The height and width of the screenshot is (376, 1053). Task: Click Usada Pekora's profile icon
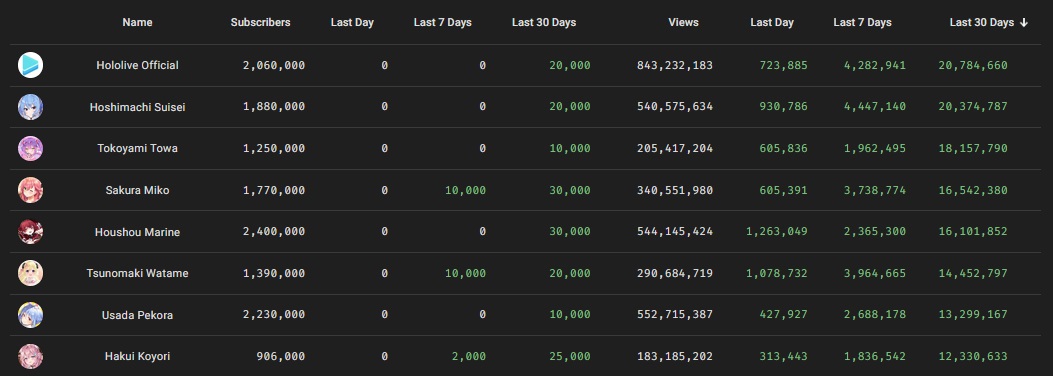[30, 315]
